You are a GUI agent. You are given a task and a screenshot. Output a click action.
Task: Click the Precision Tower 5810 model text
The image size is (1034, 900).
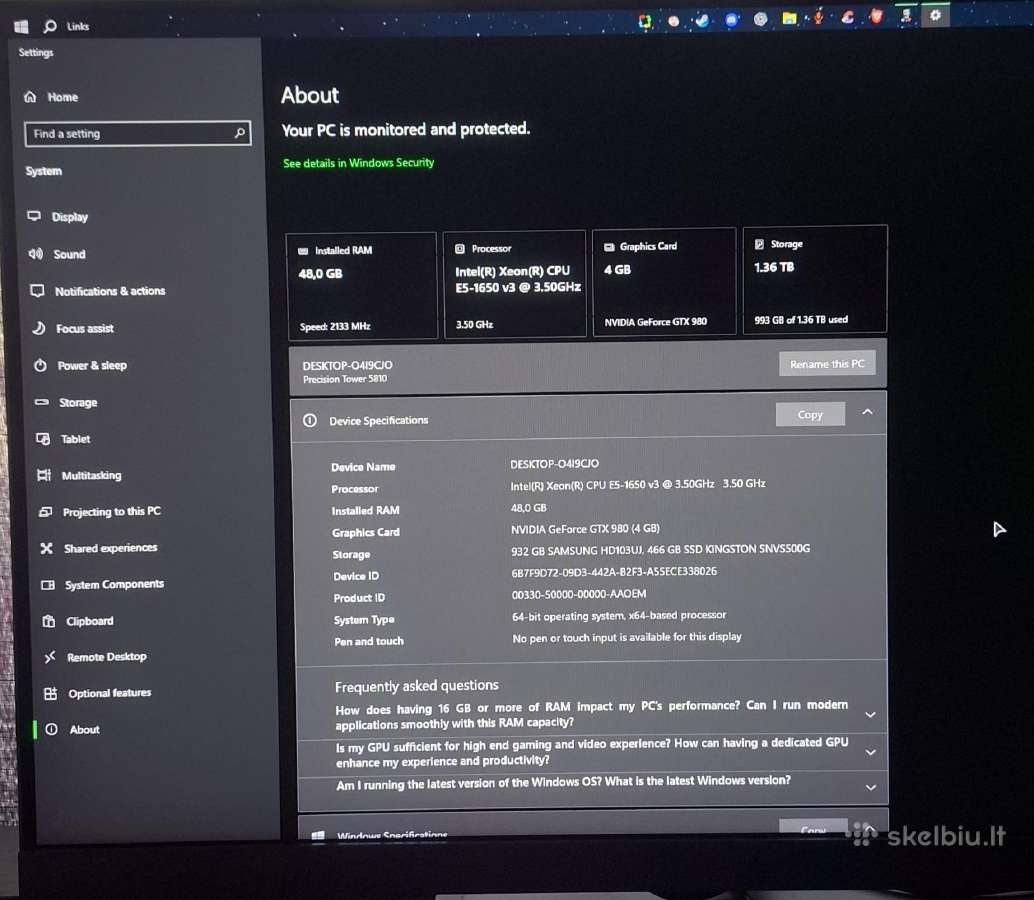click(x=345, y=379)
